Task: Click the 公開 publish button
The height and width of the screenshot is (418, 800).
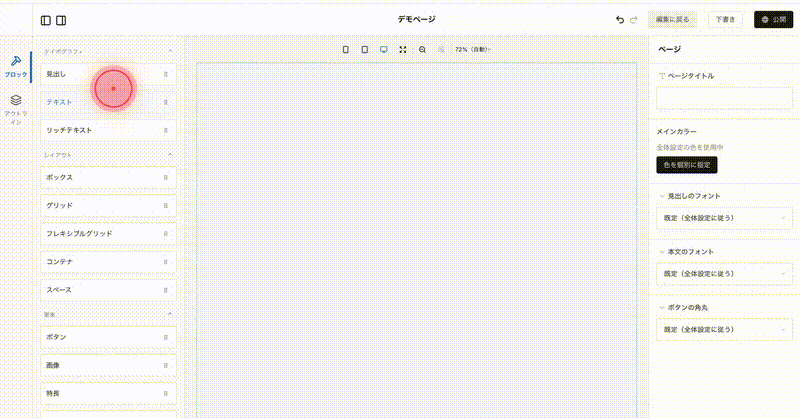Action: tap(773, 19)
